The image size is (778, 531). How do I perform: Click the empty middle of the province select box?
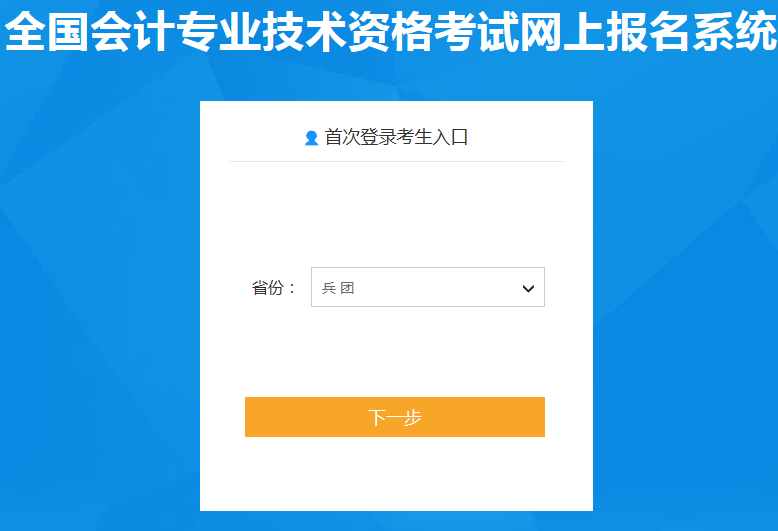click(437, 287)
